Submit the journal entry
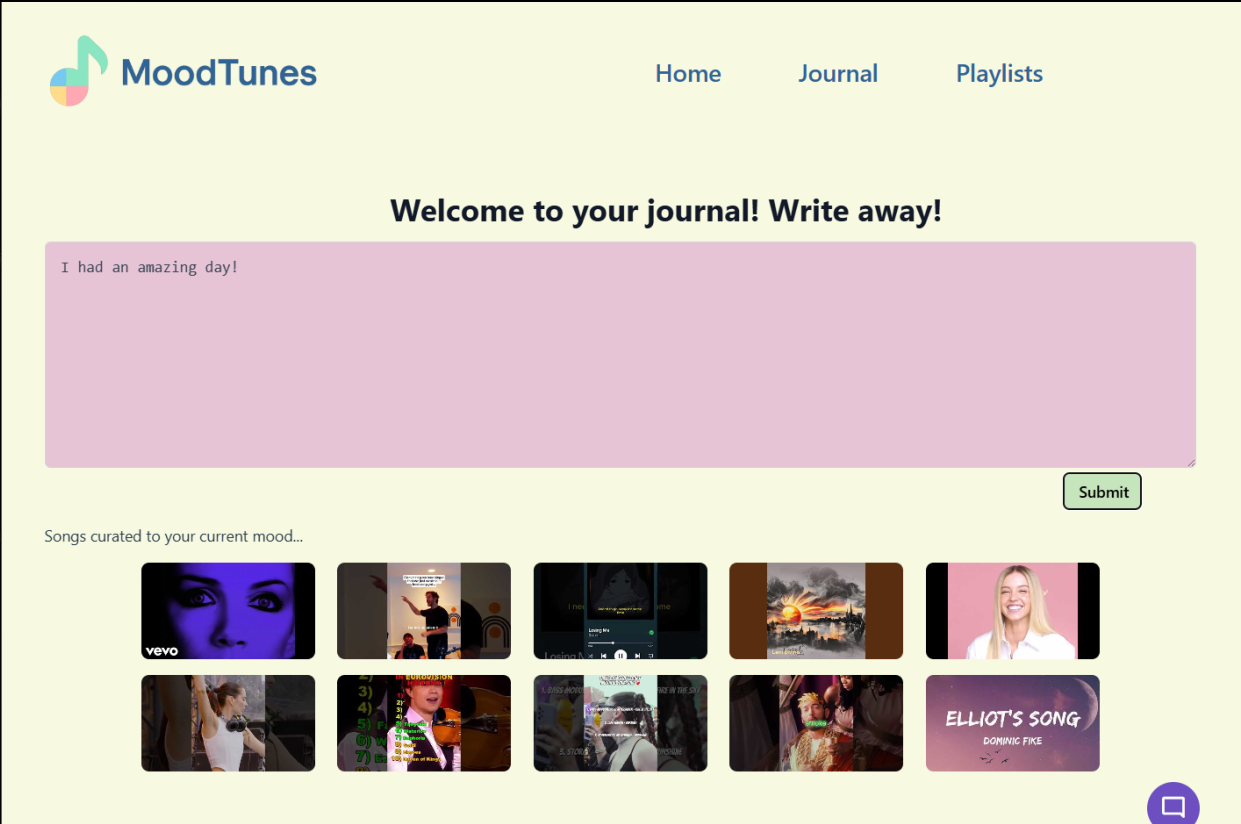The image size is (1241, 824). [1102, 491]
